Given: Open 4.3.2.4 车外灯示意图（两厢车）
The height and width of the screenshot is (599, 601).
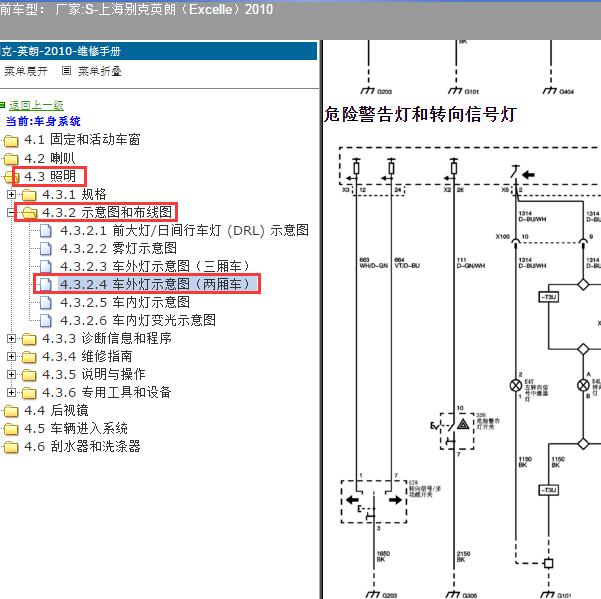Looking at the screenshot, I should click(156, 284).
